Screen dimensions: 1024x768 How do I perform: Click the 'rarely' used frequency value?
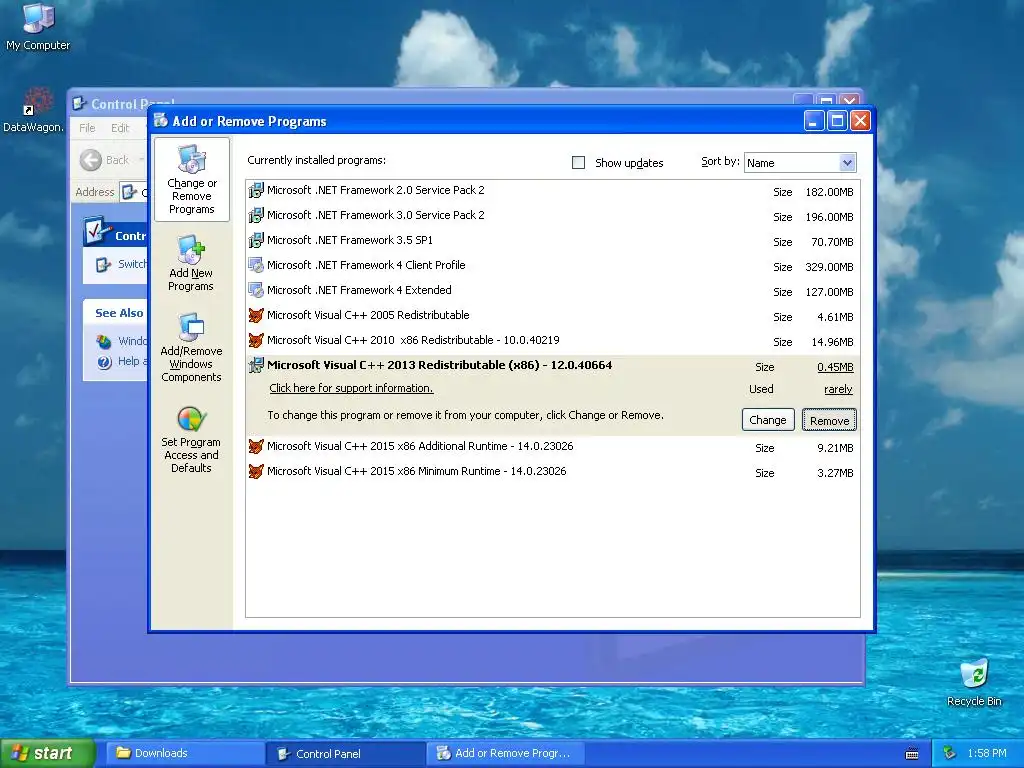839,389
